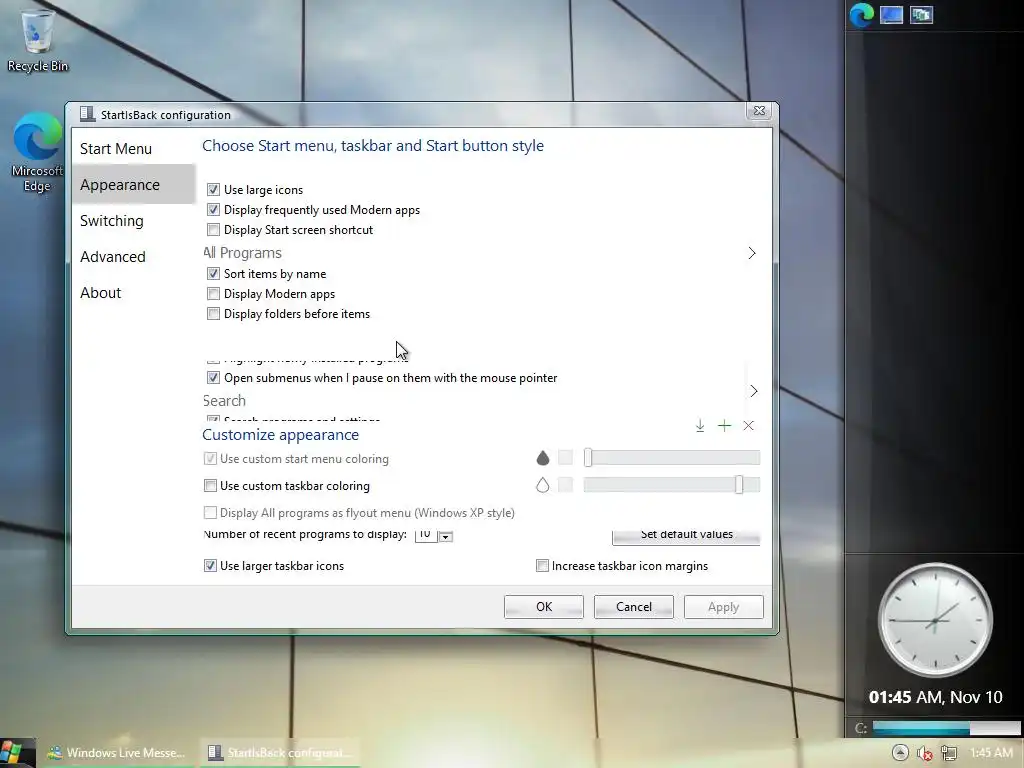The image size is (1024, 768).
Task: Check Increase taskbar icon margins
Action: [x=542, y=566]
